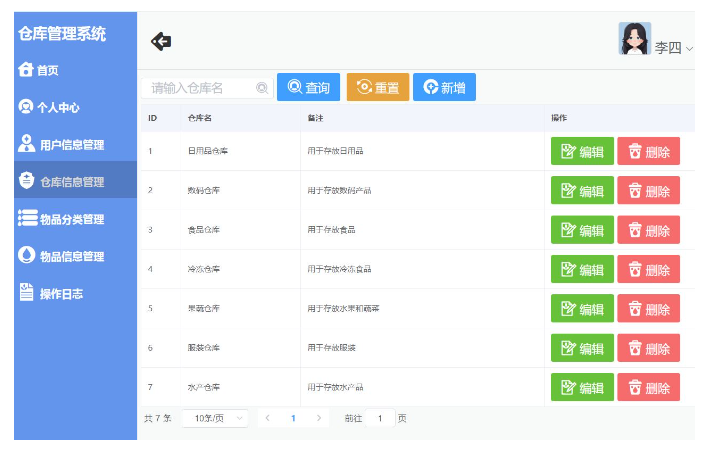Delete the 食品仓库 row
The height and width of the screenshot is (450, 720).
(x=648, y=230)
